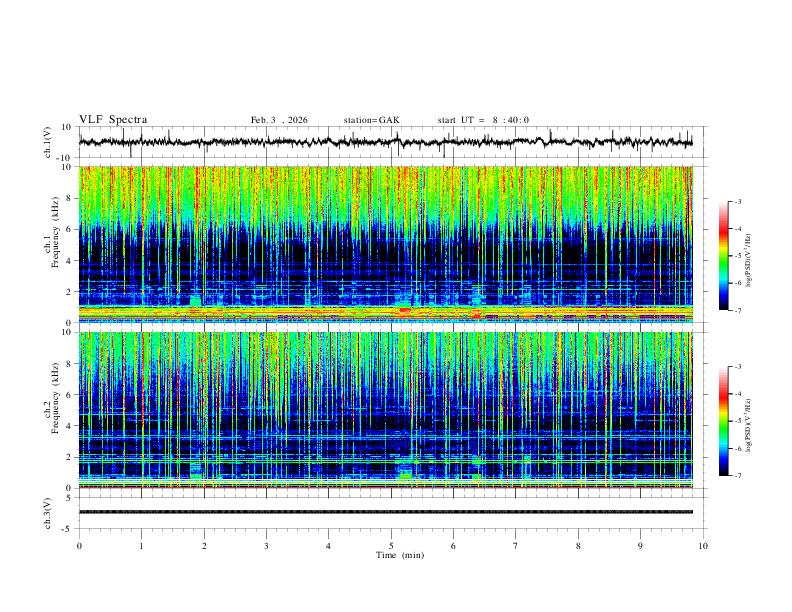
Task: Click the "4" kHz tick on the ch.2 spectrogram
Action: point(69,426)
